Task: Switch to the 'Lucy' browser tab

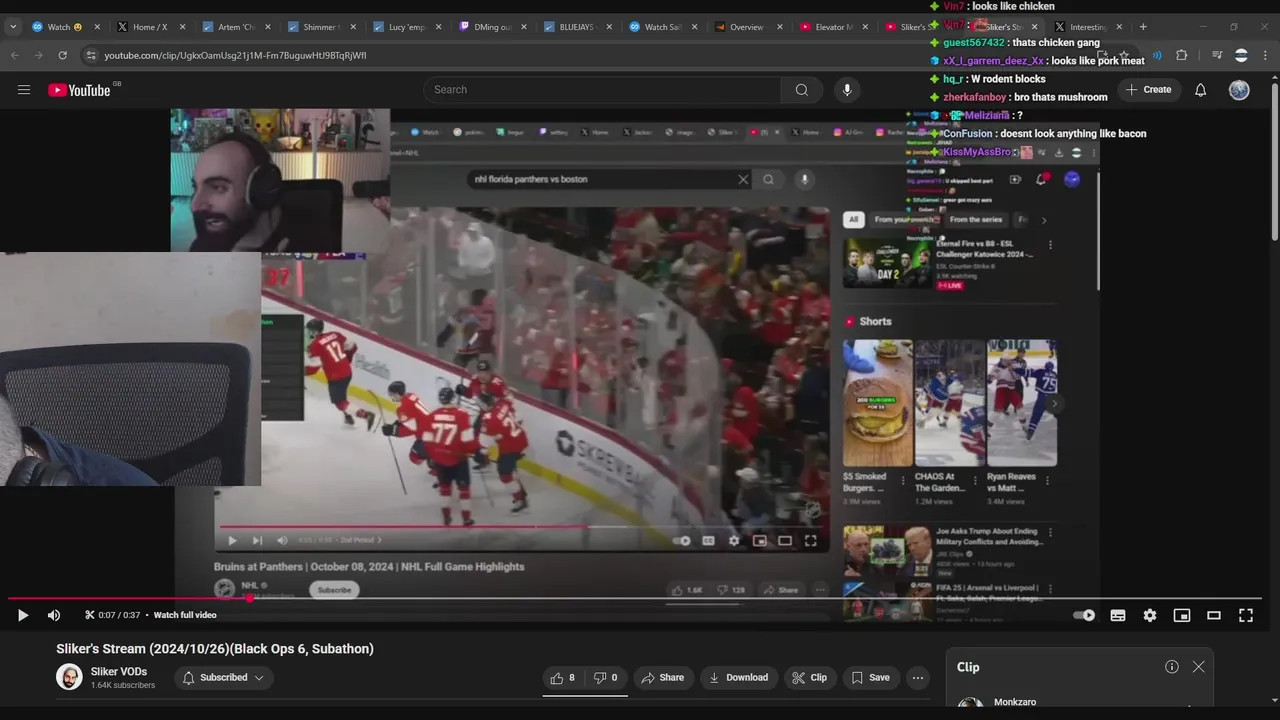Action: coord(406,27)
